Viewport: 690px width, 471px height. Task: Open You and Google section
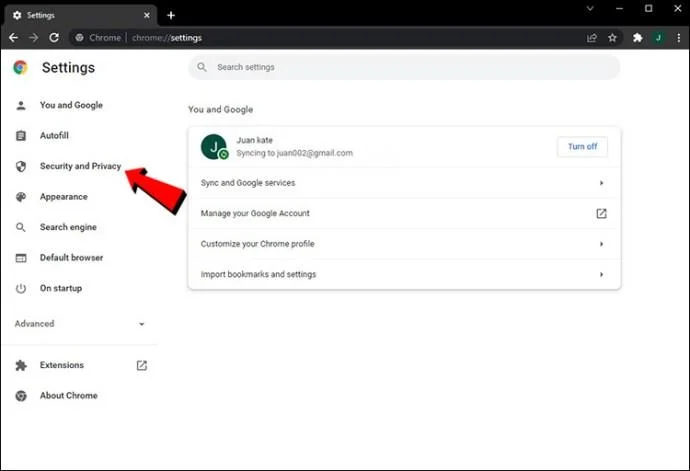pos(71,105)
